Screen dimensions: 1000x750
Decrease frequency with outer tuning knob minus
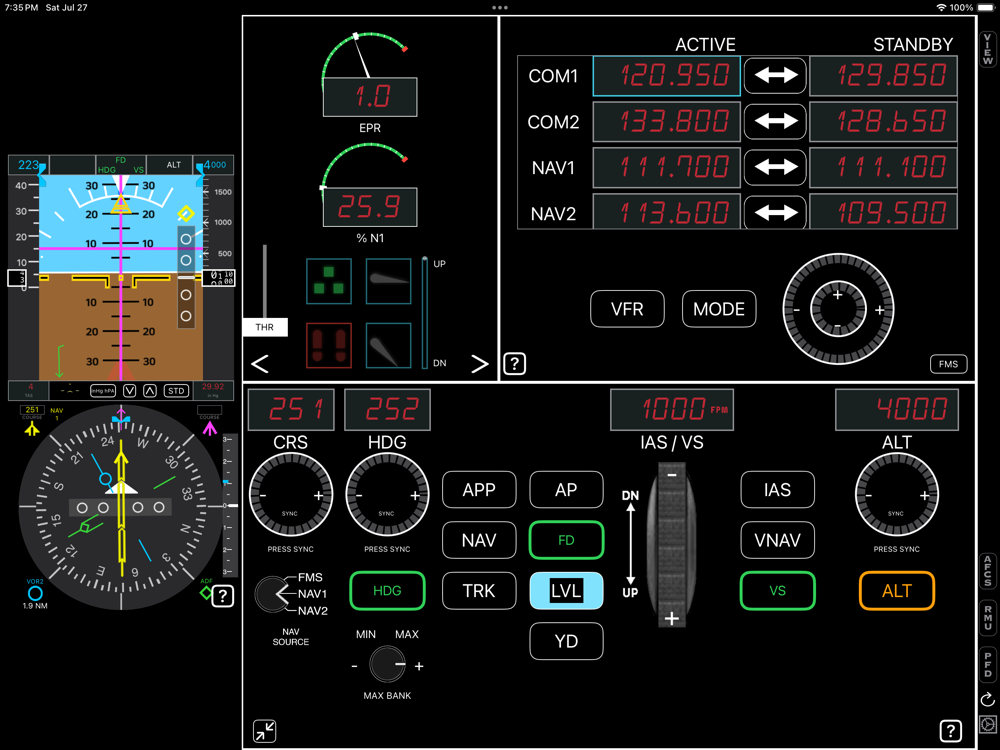796,311
